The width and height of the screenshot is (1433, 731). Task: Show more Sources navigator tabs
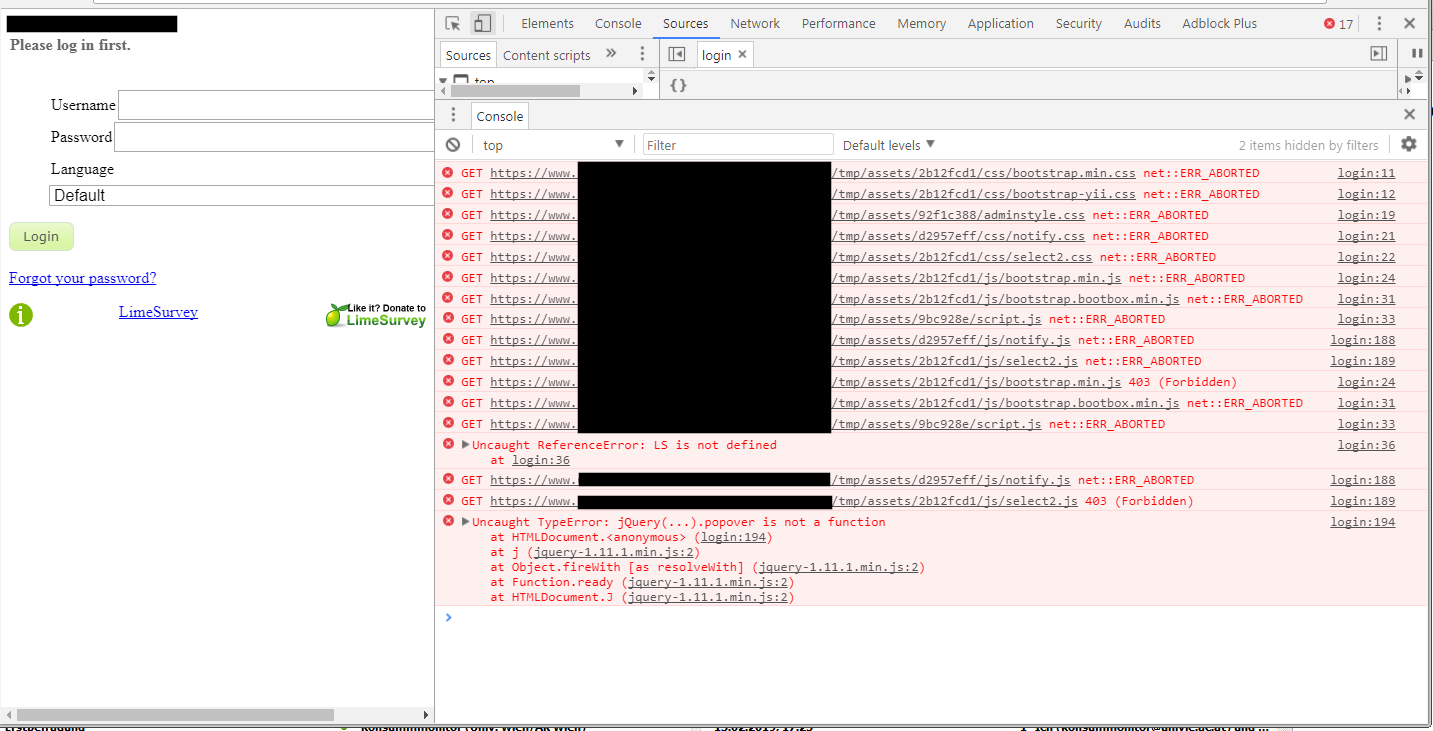(611, 54)
